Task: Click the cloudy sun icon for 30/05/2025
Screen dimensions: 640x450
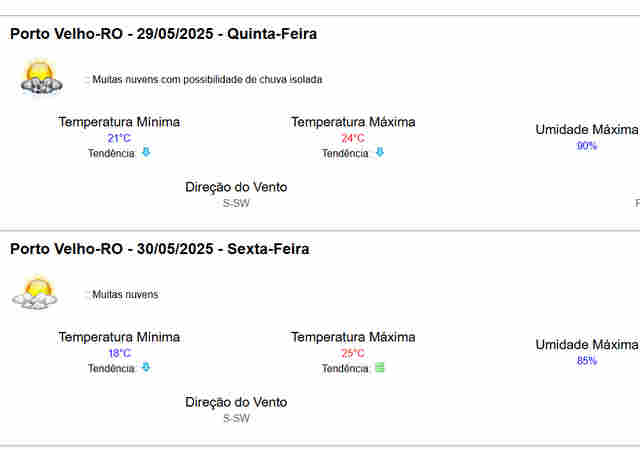Action: (x=37, y=293)
